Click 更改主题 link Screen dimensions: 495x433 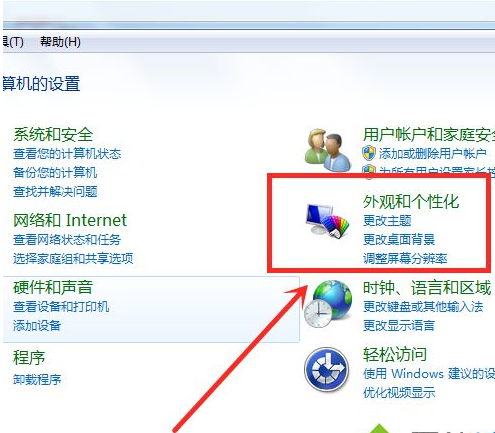pyautogui.click(x=387, y=220)
